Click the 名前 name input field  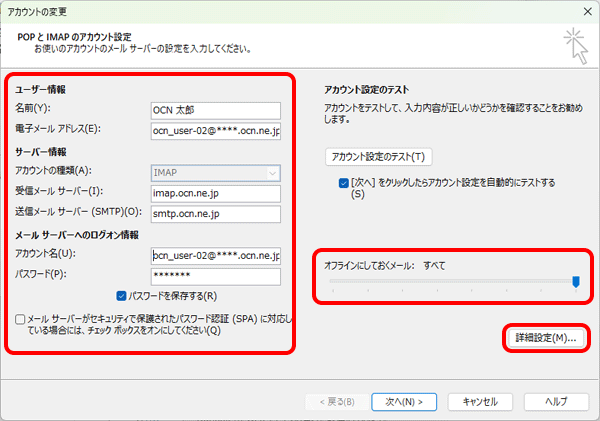(216, 110)
